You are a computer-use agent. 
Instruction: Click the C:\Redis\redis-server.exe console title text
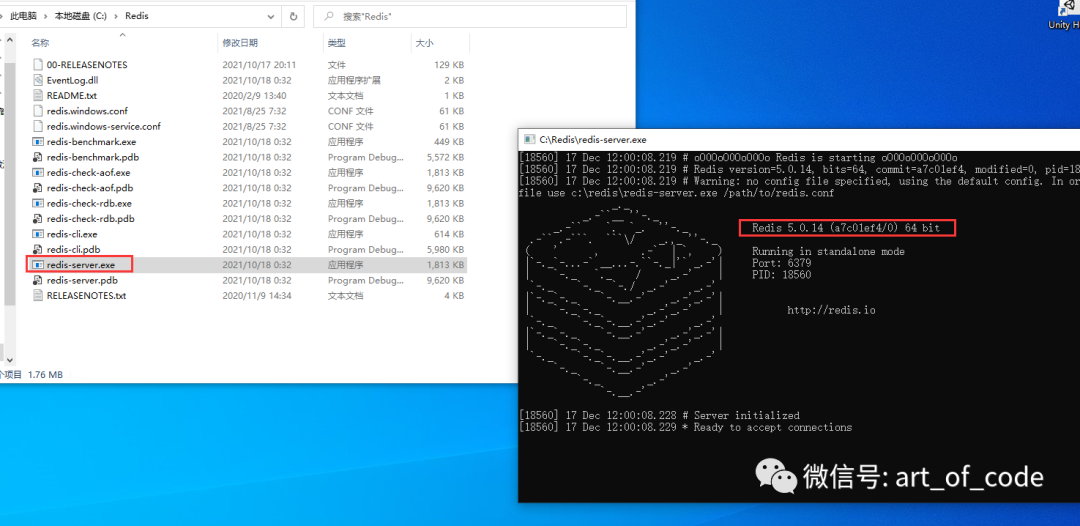[x=592, y=139]
